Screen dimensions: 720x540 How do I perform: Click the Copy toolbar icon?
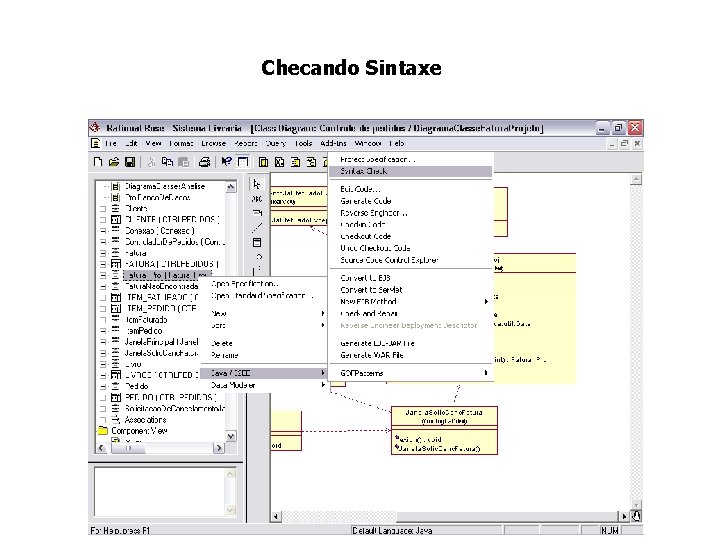(167, 162)
